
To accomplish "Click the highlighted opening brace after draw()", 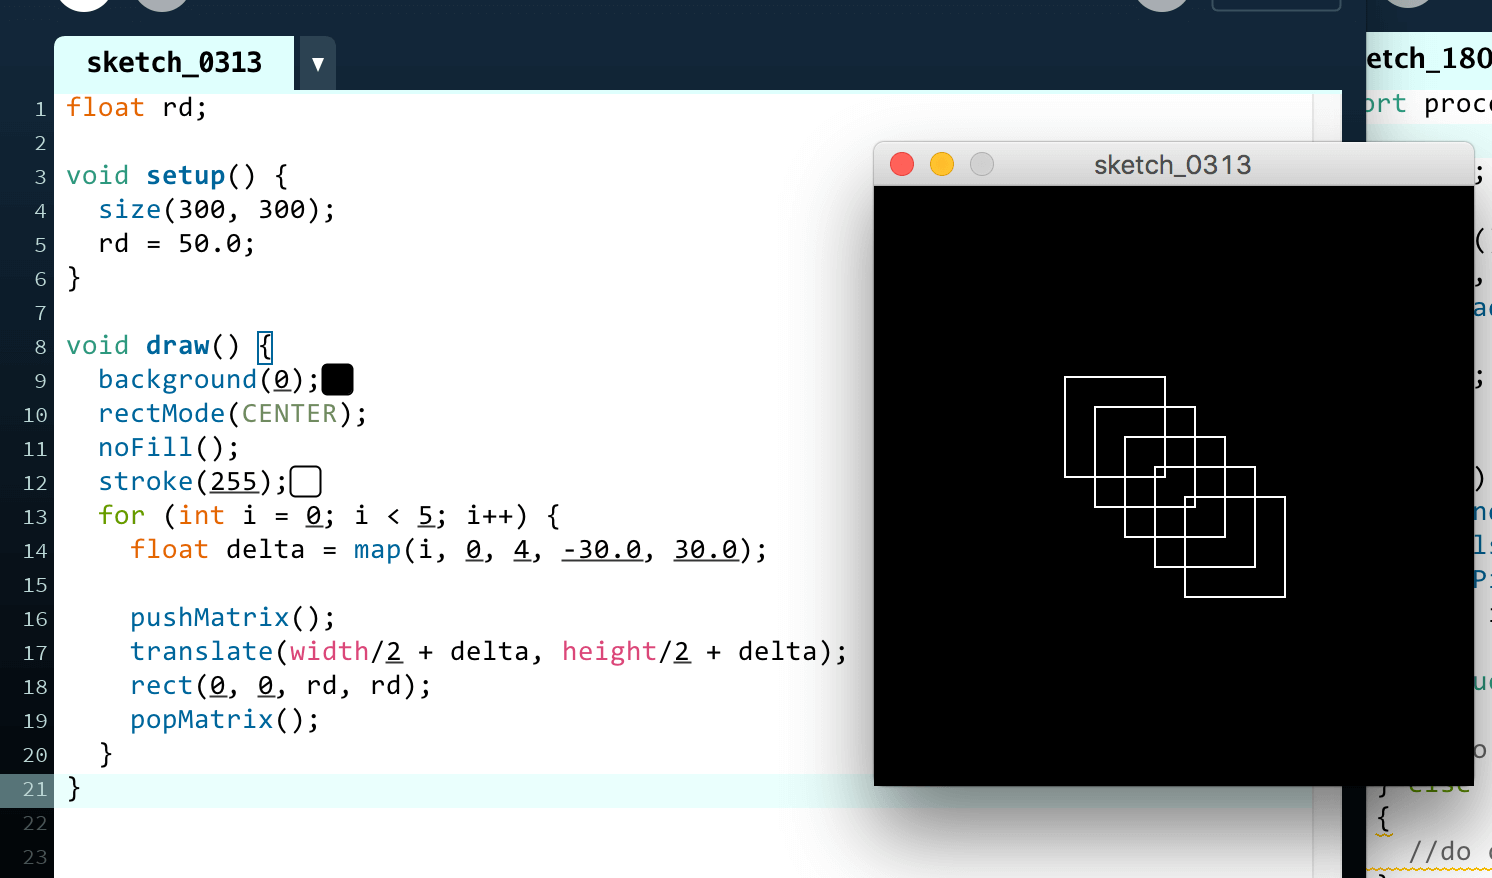I will point(265,347).
